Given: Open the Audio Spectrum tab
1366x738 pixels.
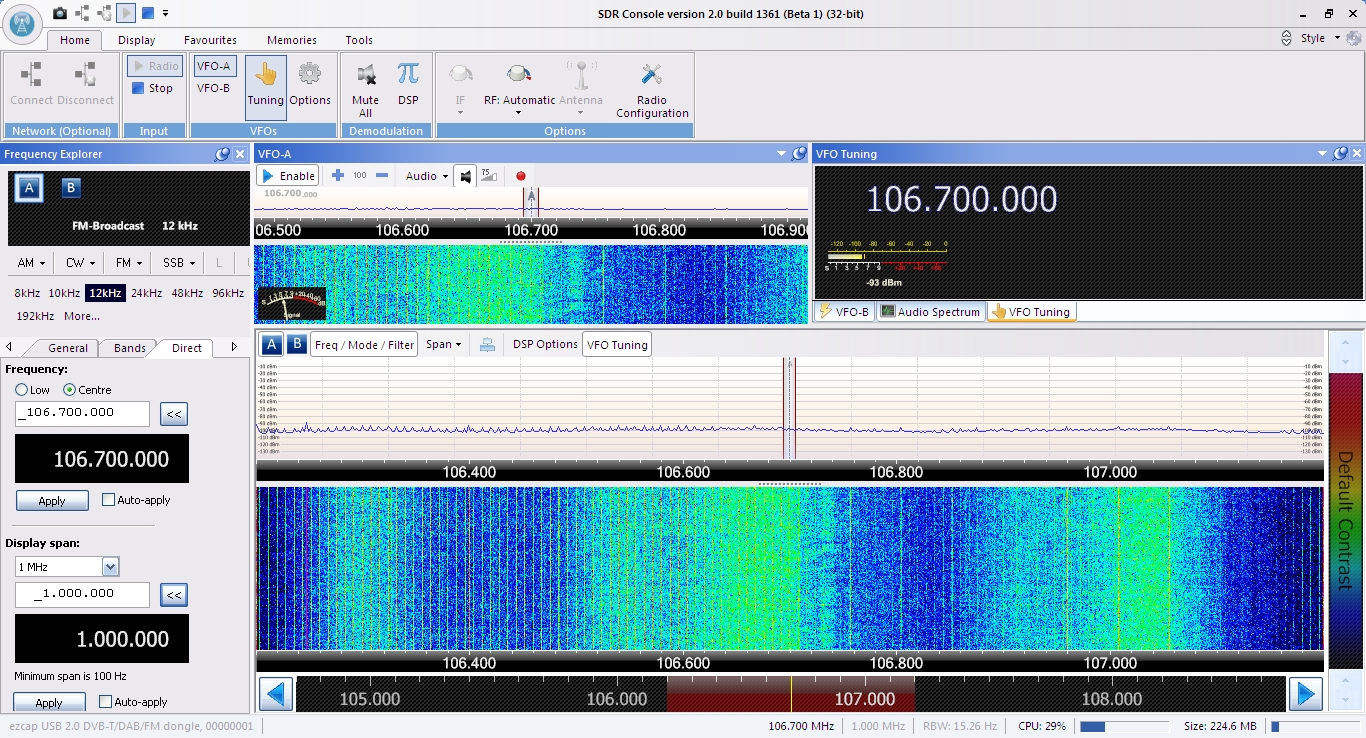Looking at the screenshot, I should (x=930, y=312).
